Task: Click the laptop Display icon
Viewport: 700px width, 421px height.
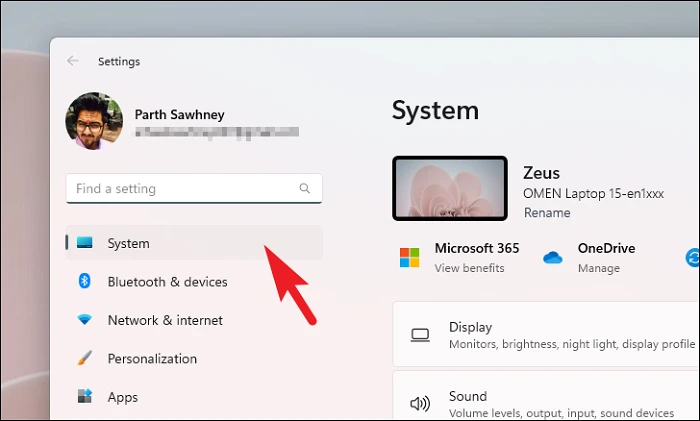Action: coord(420,335)
